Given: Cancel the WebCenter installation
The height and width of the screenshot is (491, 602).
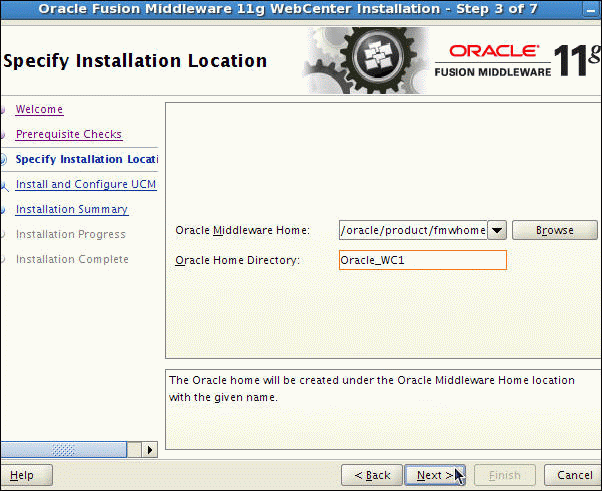Looking at the screenshot, I should coord(574,475).
